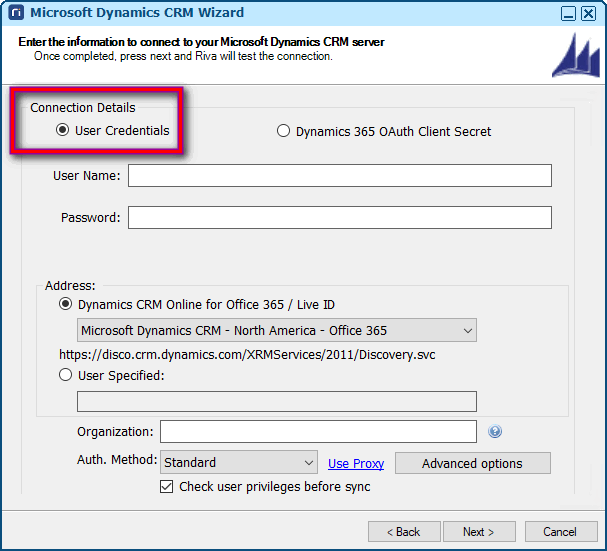This screenshot has width=607, height=551.
Task: Click the Riva app icon in title bar
Action: tap(16, 12)
